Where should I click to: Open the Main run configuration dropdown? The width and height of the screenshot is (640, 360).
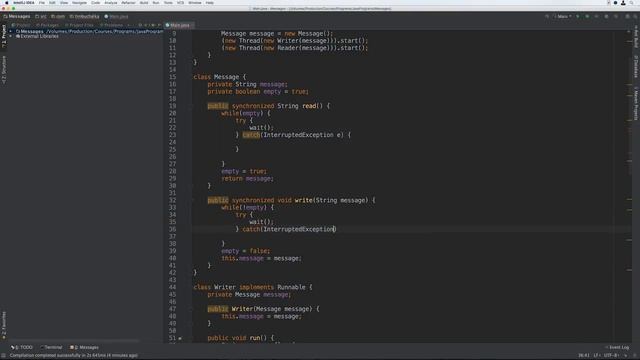[562, 16]
